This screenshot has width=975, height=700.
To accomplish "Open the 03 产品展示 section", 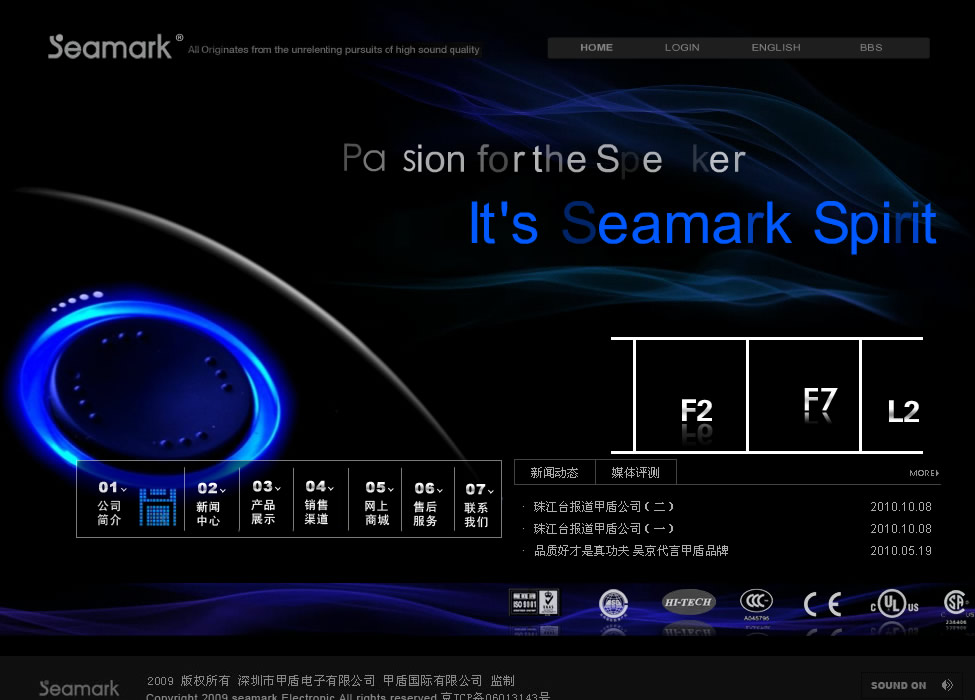I will [266, 502].
